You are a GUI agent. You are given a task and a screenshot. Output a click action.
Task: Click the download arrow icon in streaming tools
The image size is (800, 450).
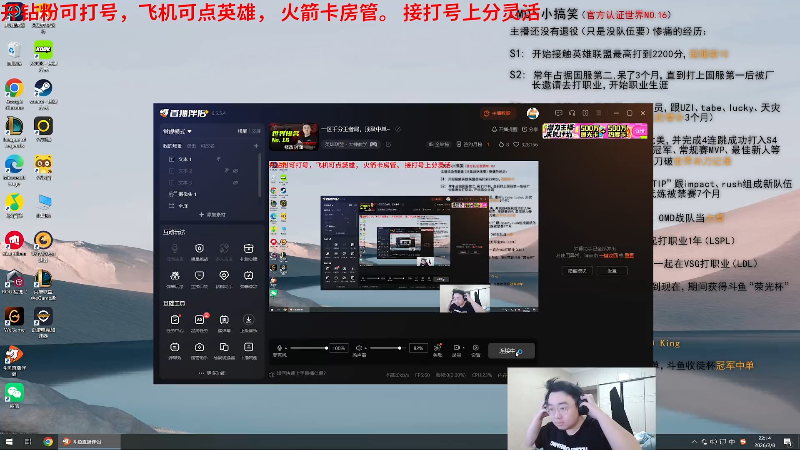pos(248,319)
